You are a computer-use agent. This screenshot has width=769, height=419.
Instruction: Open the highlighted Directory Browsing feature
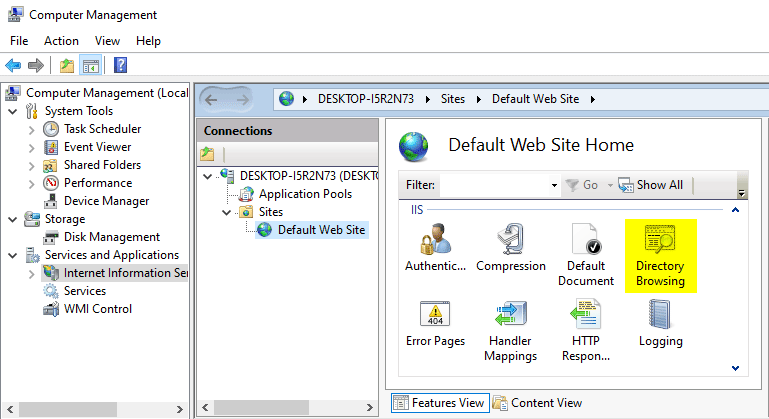pyautogui.click(x=660, y=255)
